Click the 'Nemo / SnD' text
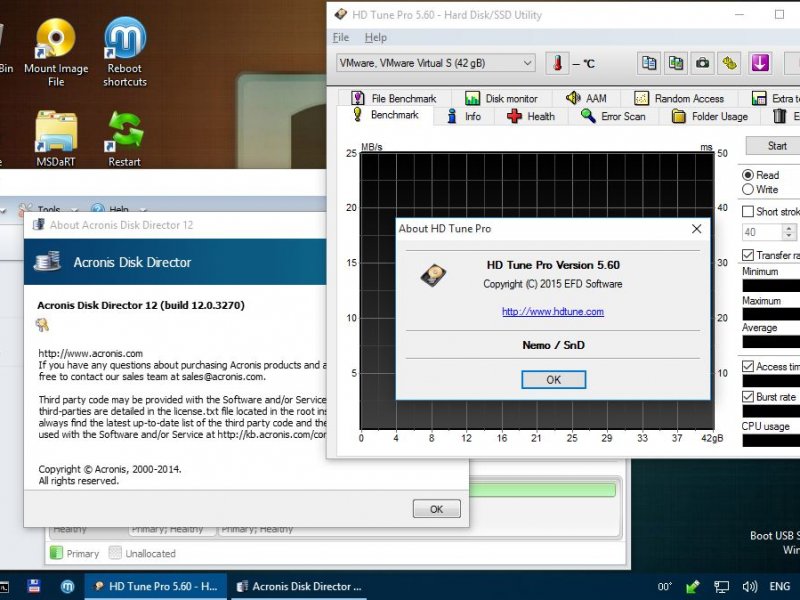 [554, 345]
